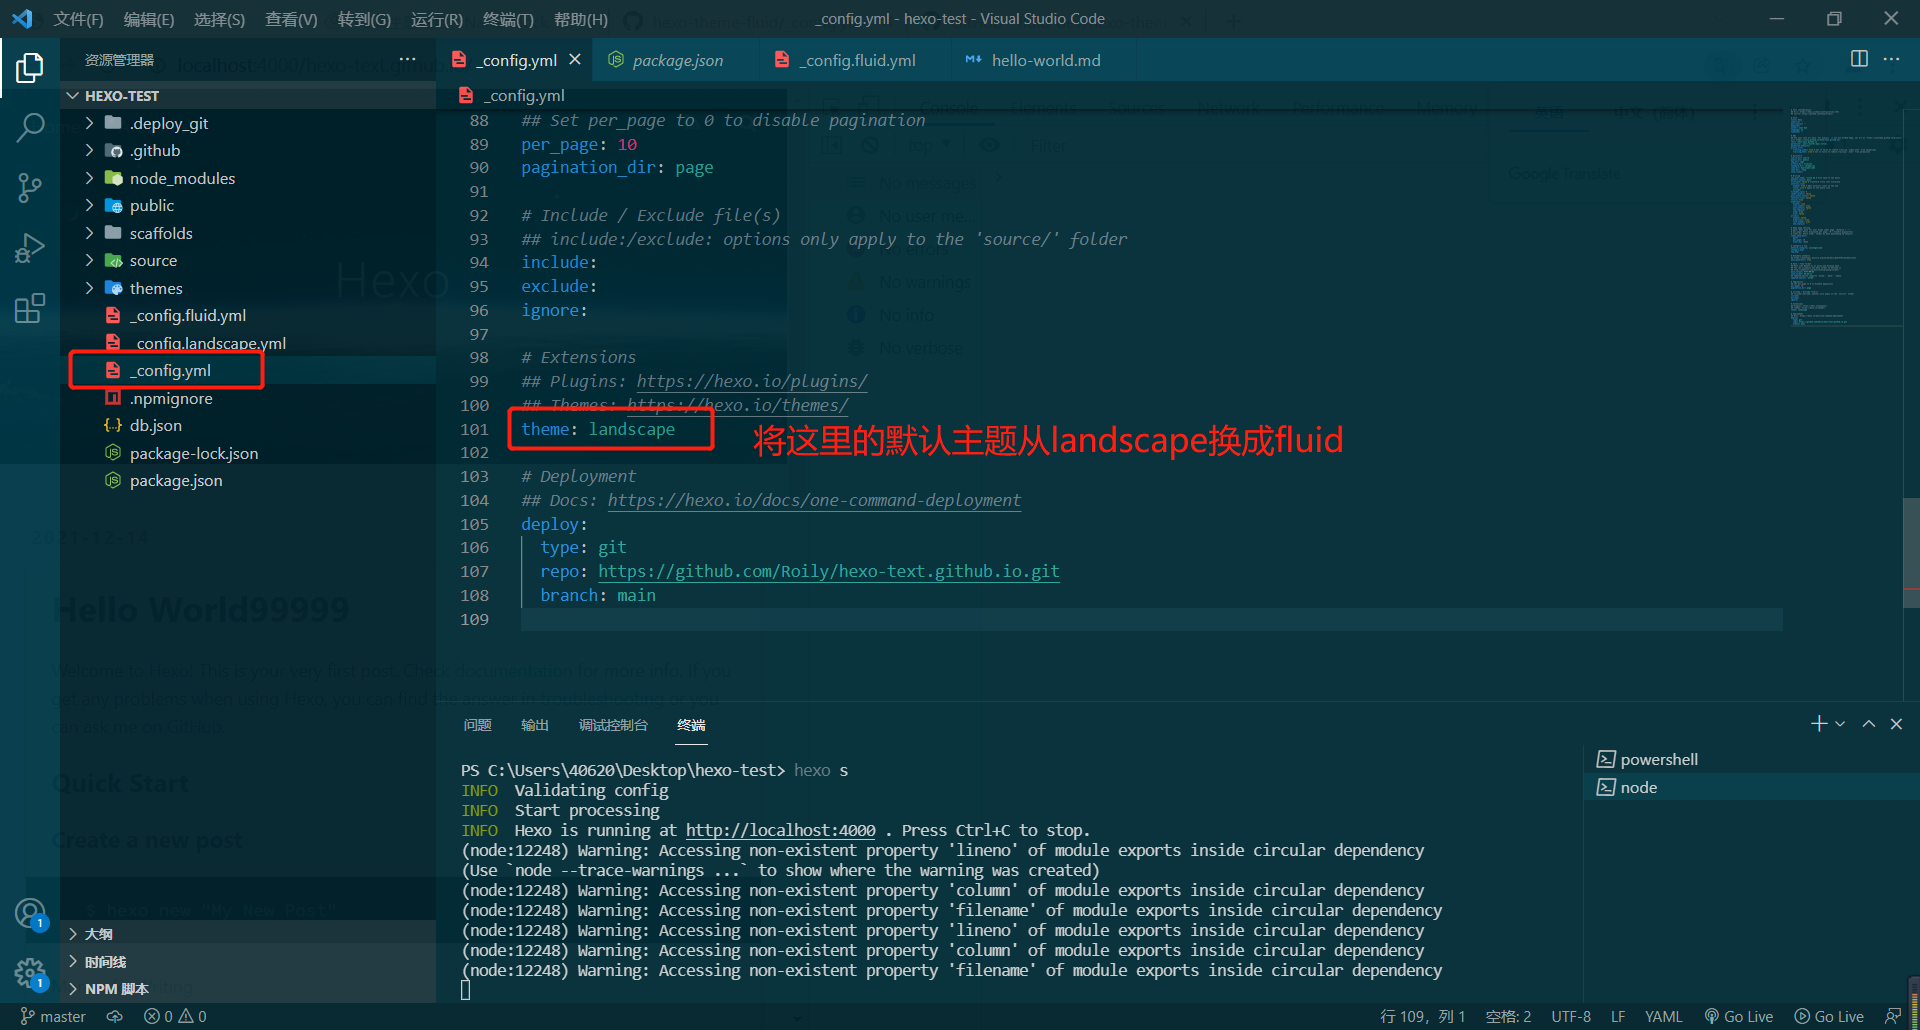Open the VS Code logo menu

22,19
